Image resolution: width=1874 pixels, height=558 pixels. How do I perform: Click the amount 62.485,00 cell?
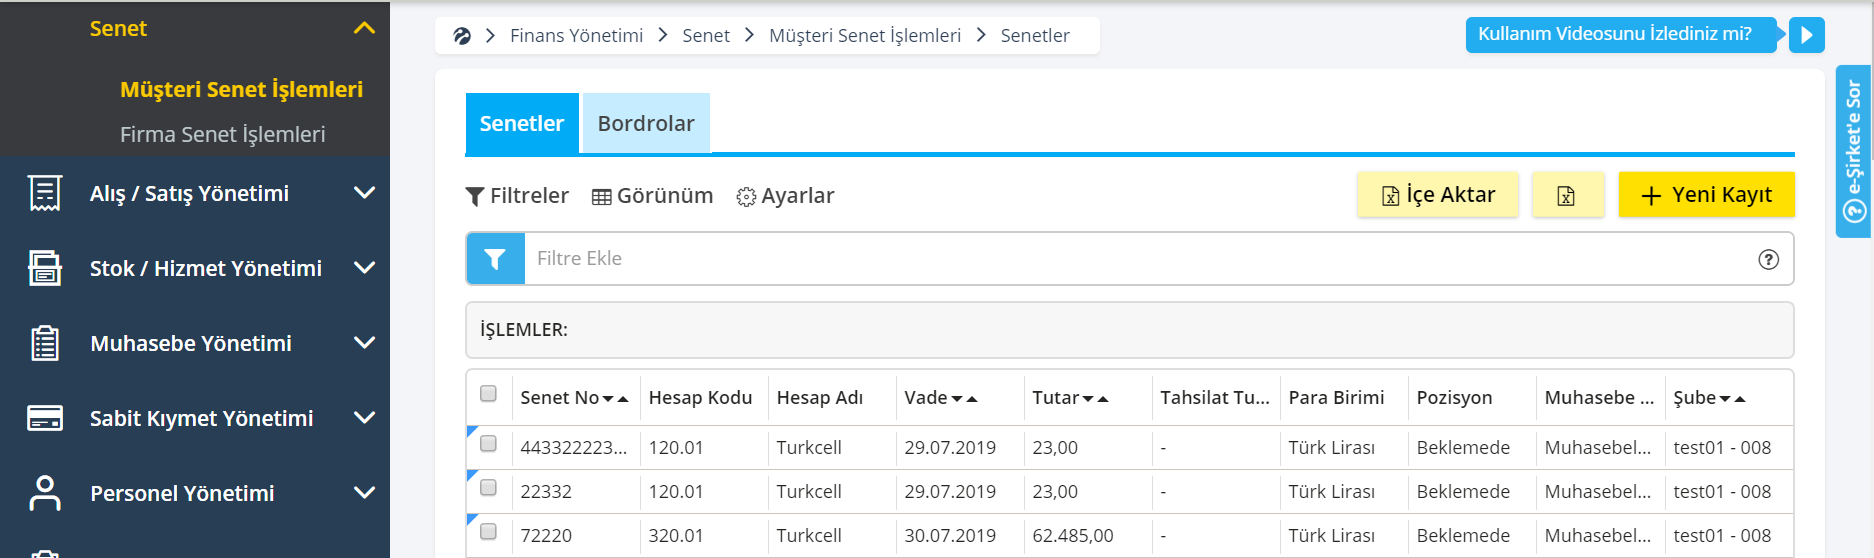click(x=1073, y=536)
